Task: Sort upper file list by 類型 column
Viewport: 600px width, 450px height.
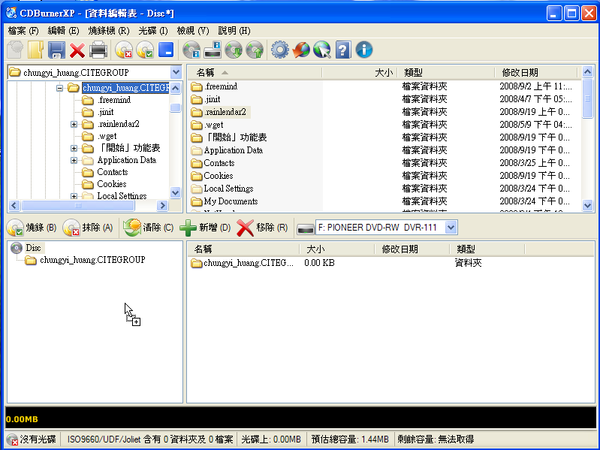Action: coord(447,72)
